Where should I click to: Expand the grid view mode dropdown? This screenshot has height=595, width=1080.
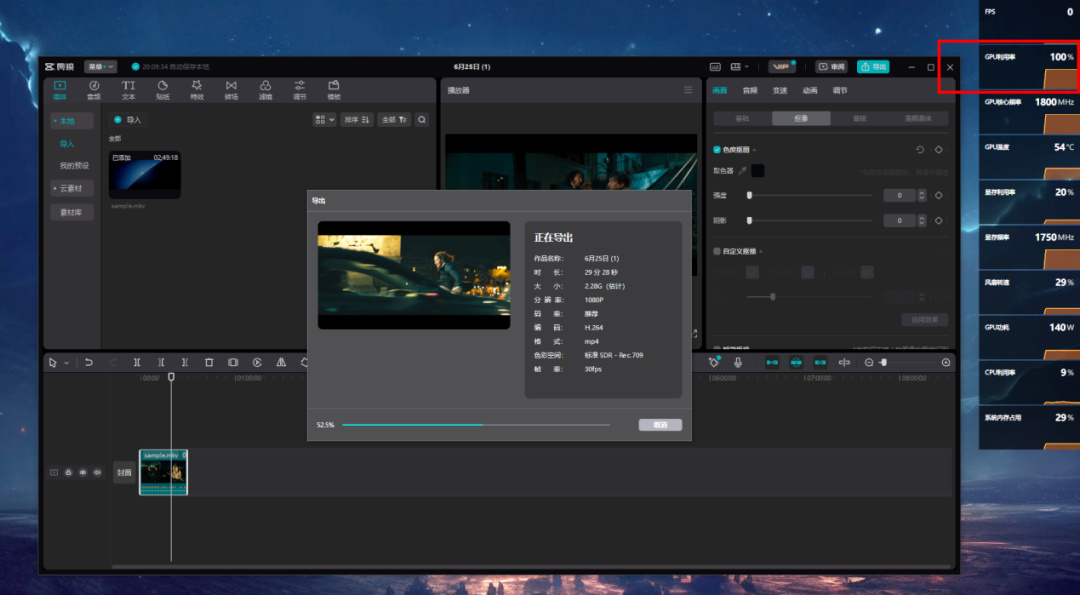pos(324,119)
